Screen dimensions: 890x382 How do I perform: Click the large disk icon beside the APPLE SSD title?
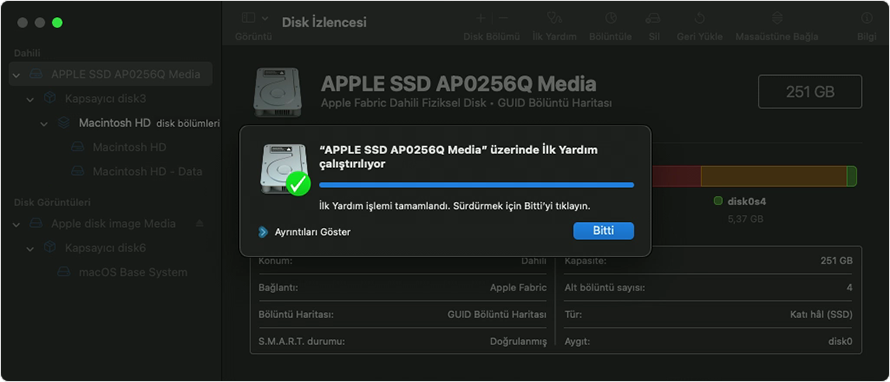278,92
